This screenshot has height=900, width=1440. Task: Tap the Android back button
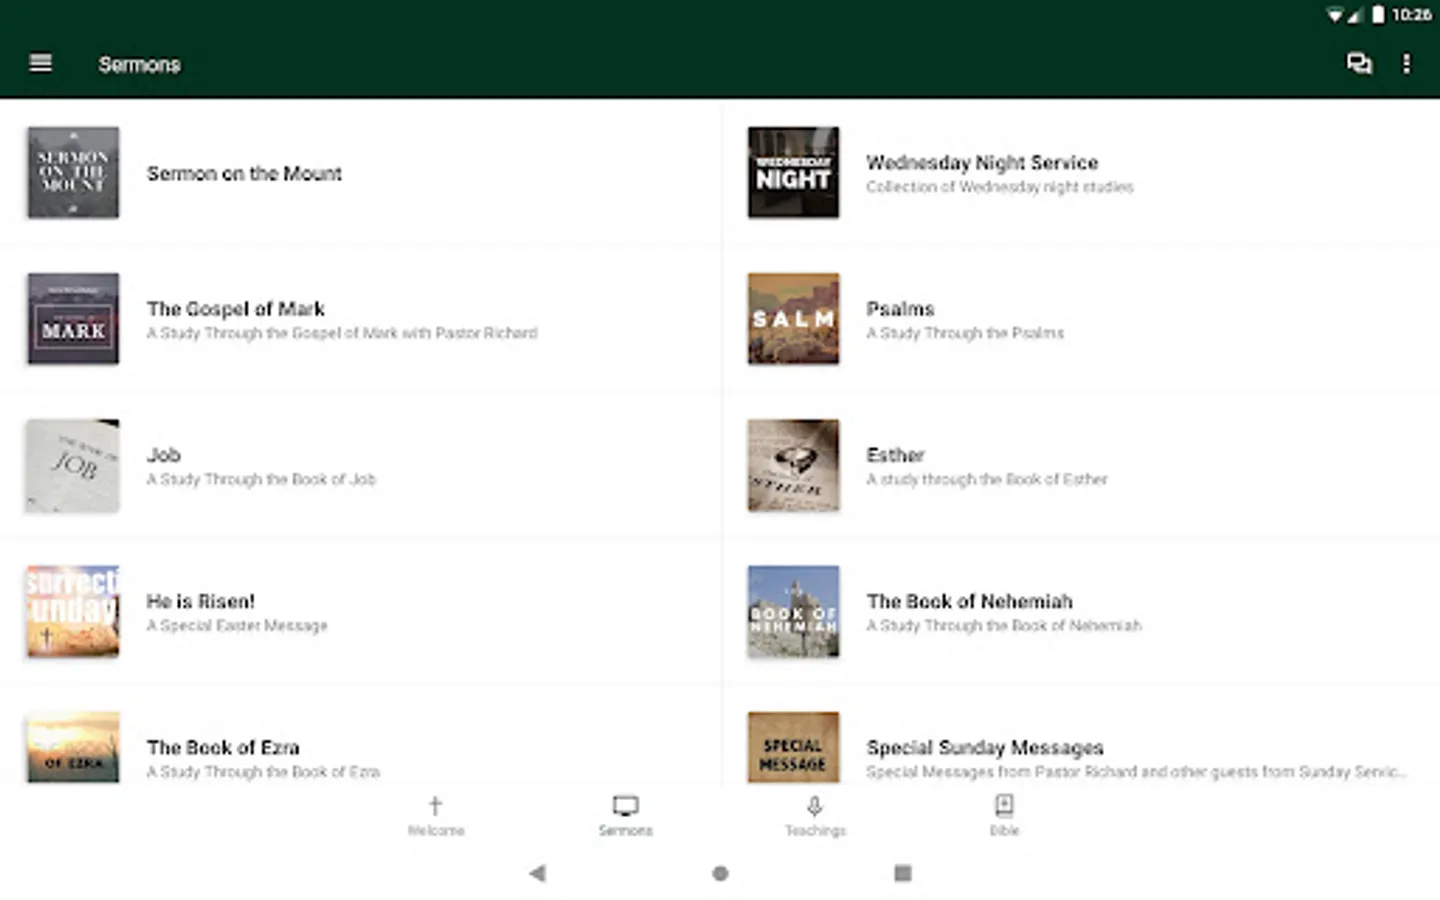538,873
